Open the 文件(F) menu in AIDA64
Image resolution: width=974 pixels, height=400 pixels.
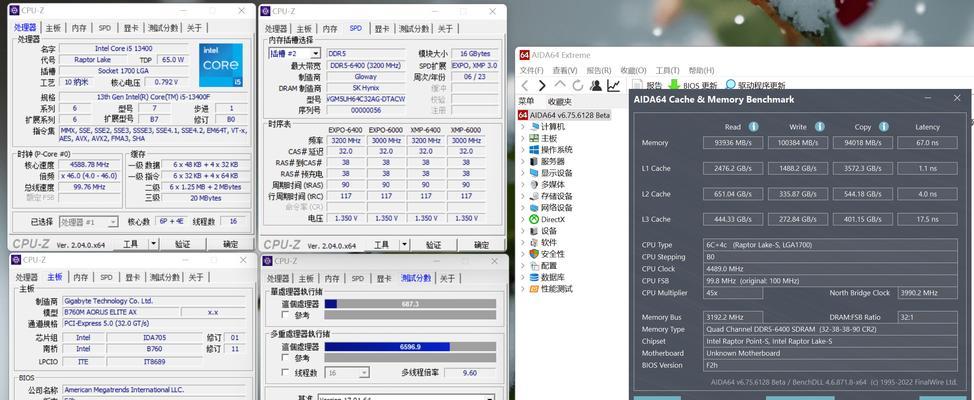click(532, 70)
